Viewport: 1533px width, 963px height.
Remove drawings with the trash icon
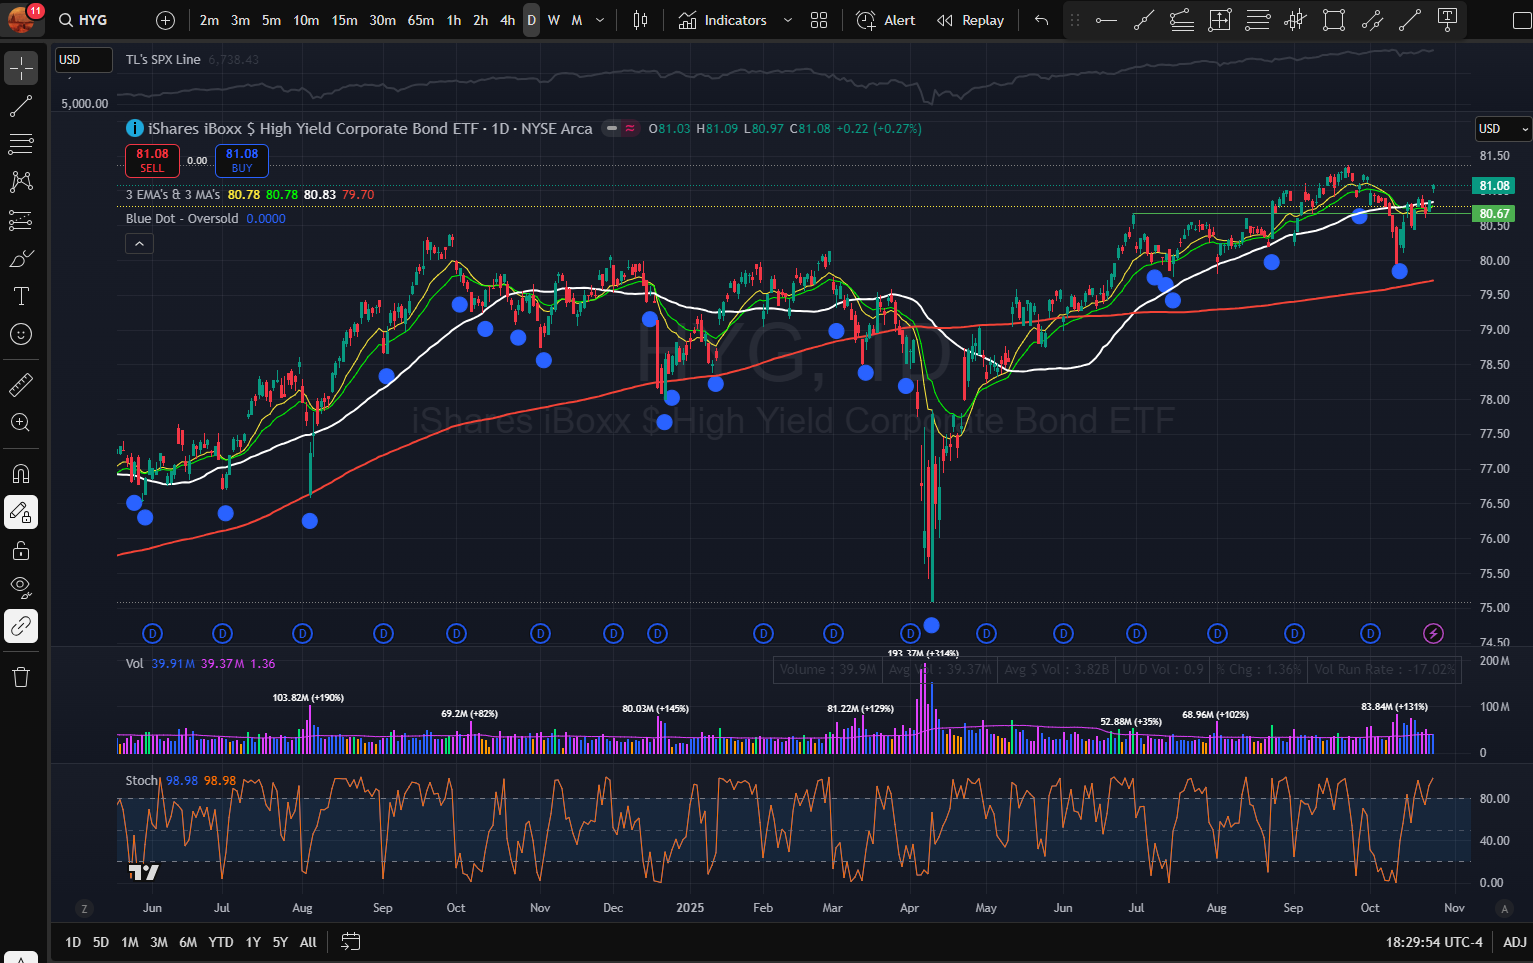(21, 677)
